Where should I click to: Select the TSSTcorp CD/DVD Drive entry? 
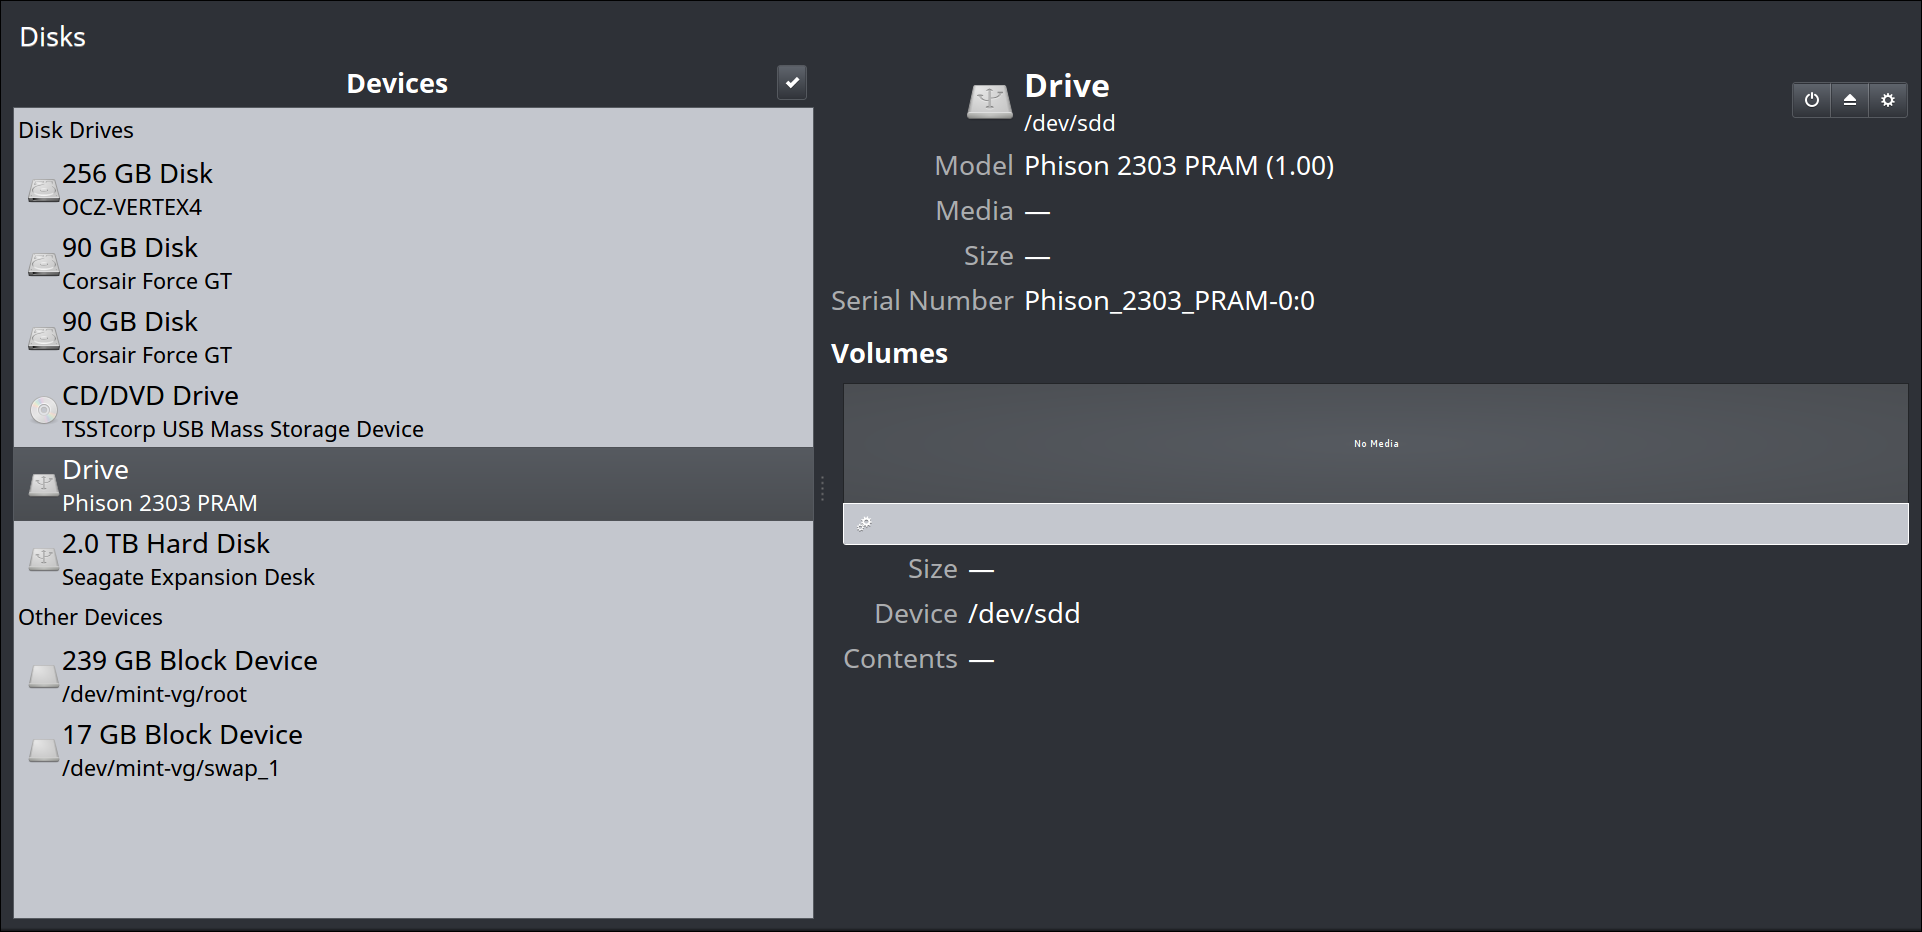413,411
